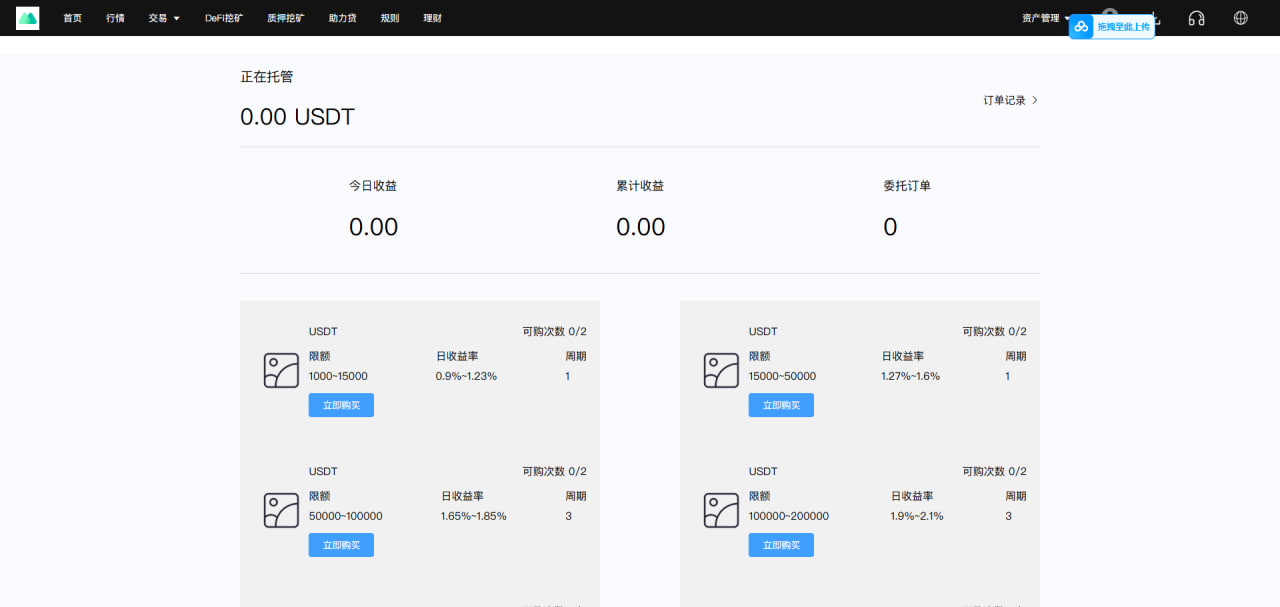Click the 0.9%~1.23% daily rate value
Screen dimensions: 1280x607
(466, 376)
